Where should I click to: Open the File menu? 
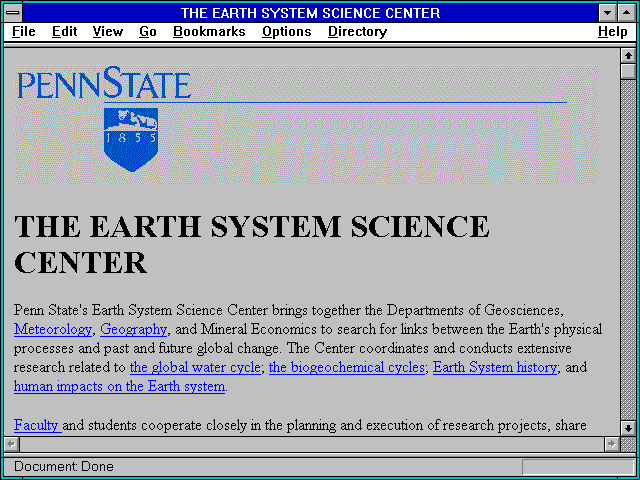[24, 32]
